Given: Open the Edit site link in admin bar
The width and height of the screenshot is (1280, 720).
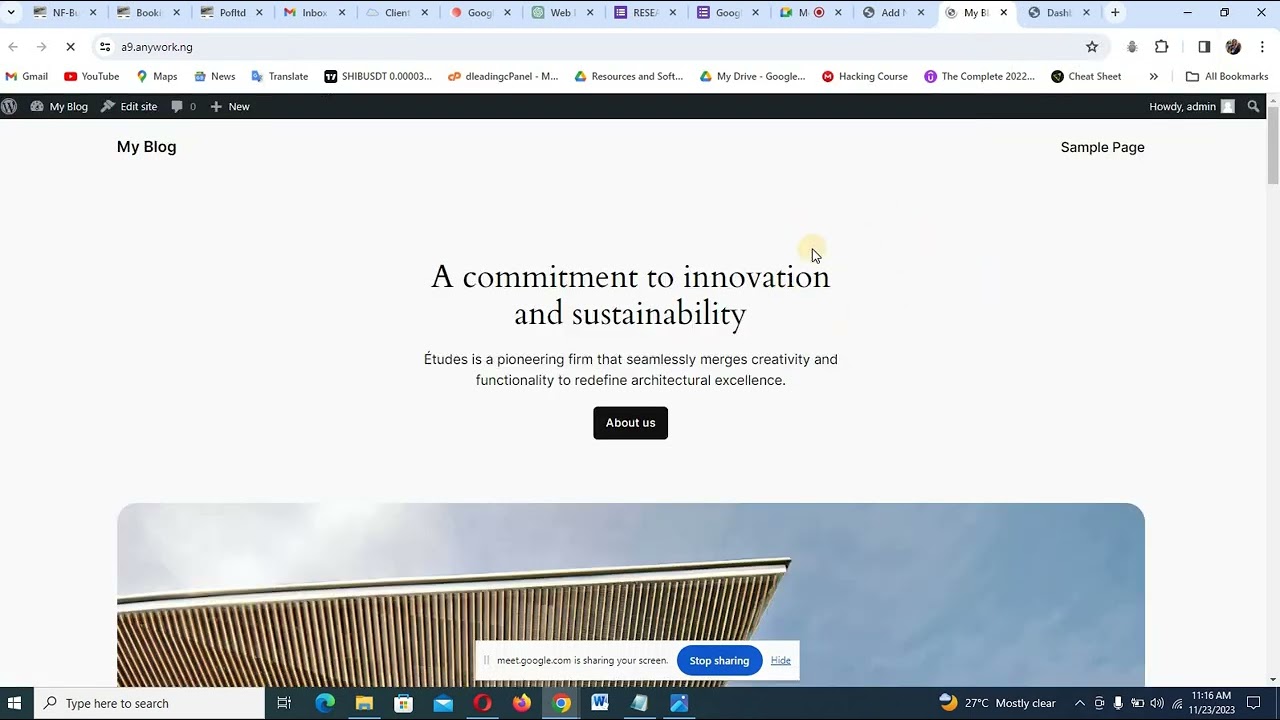Looking at the screenshot, I should point(129,106).
